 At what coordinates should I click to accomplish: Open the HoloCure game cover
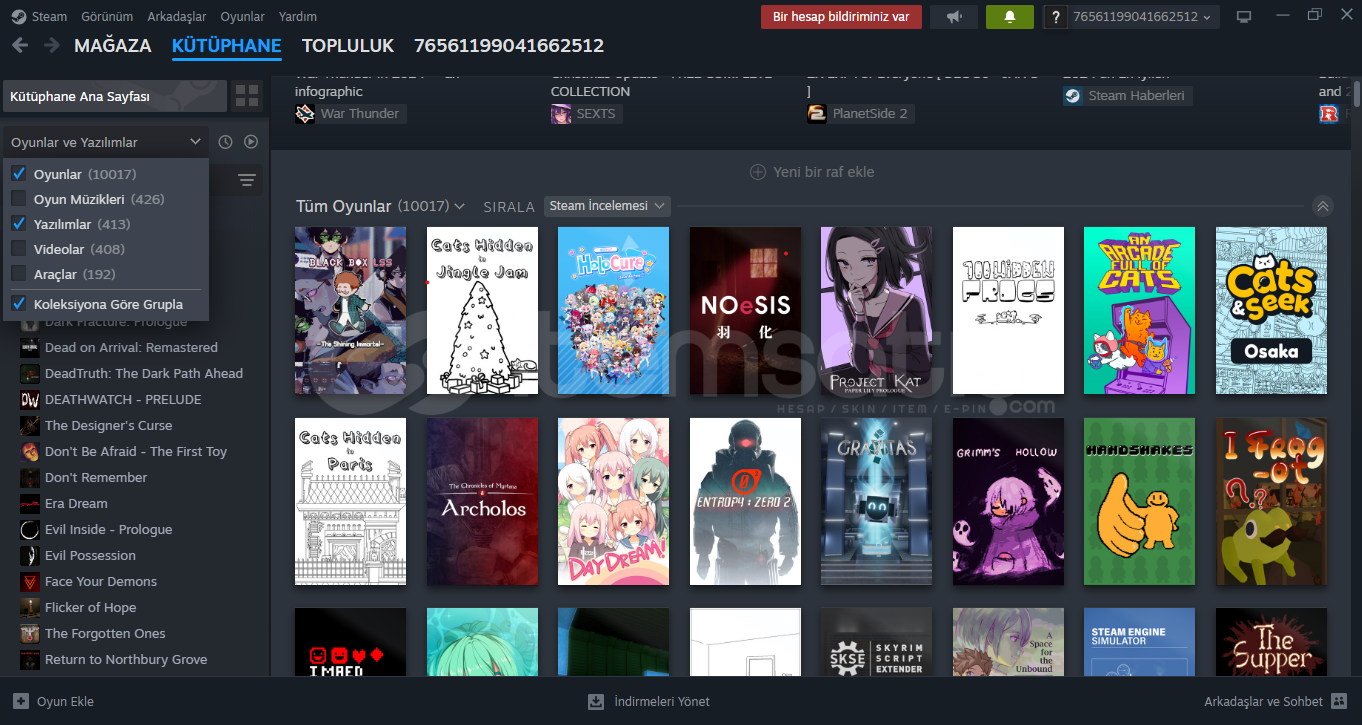(x=613, y=310)
